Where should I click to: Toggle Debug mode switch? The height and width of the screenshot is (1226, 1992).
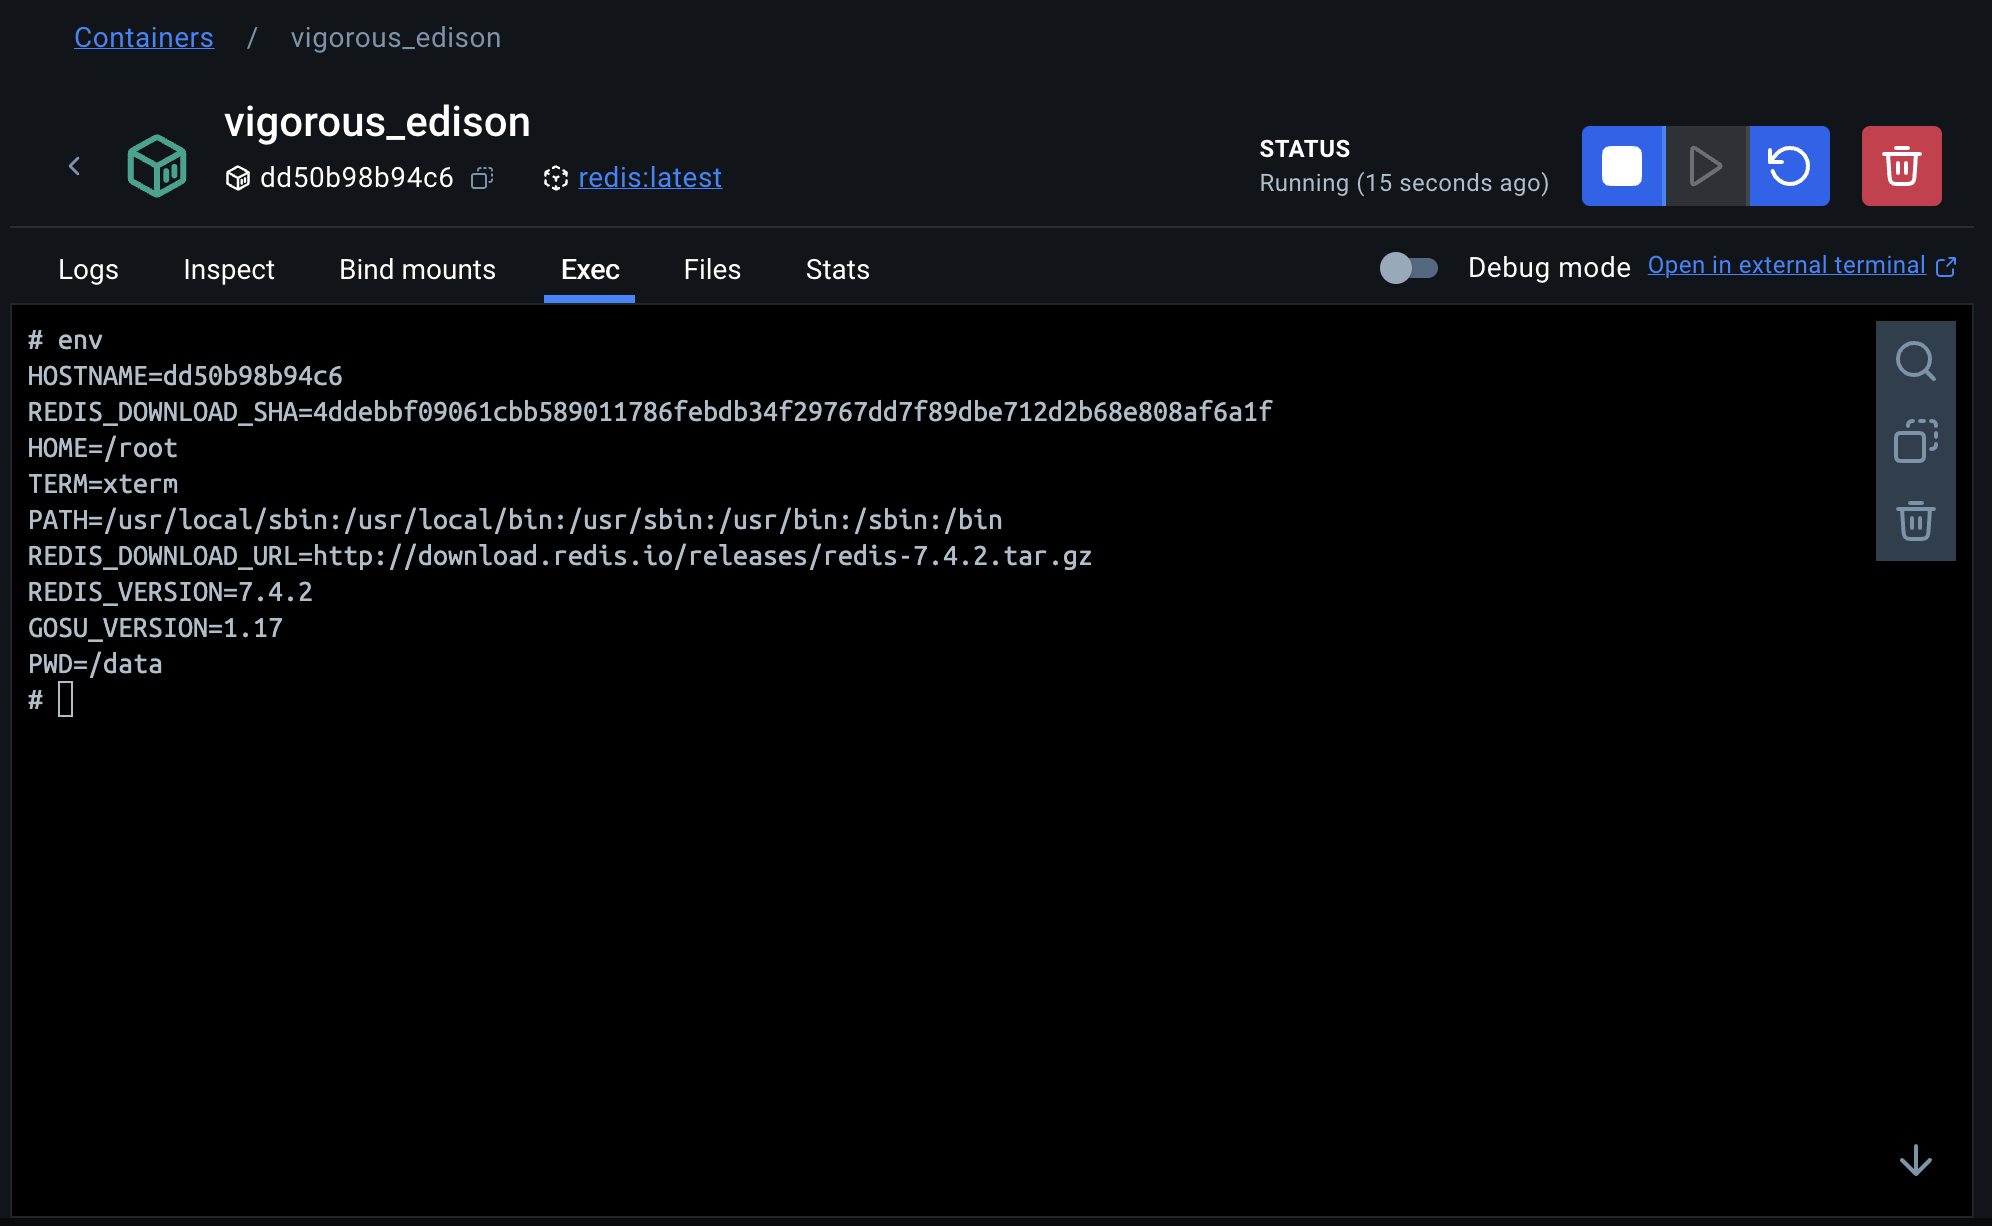[1408, 267]
